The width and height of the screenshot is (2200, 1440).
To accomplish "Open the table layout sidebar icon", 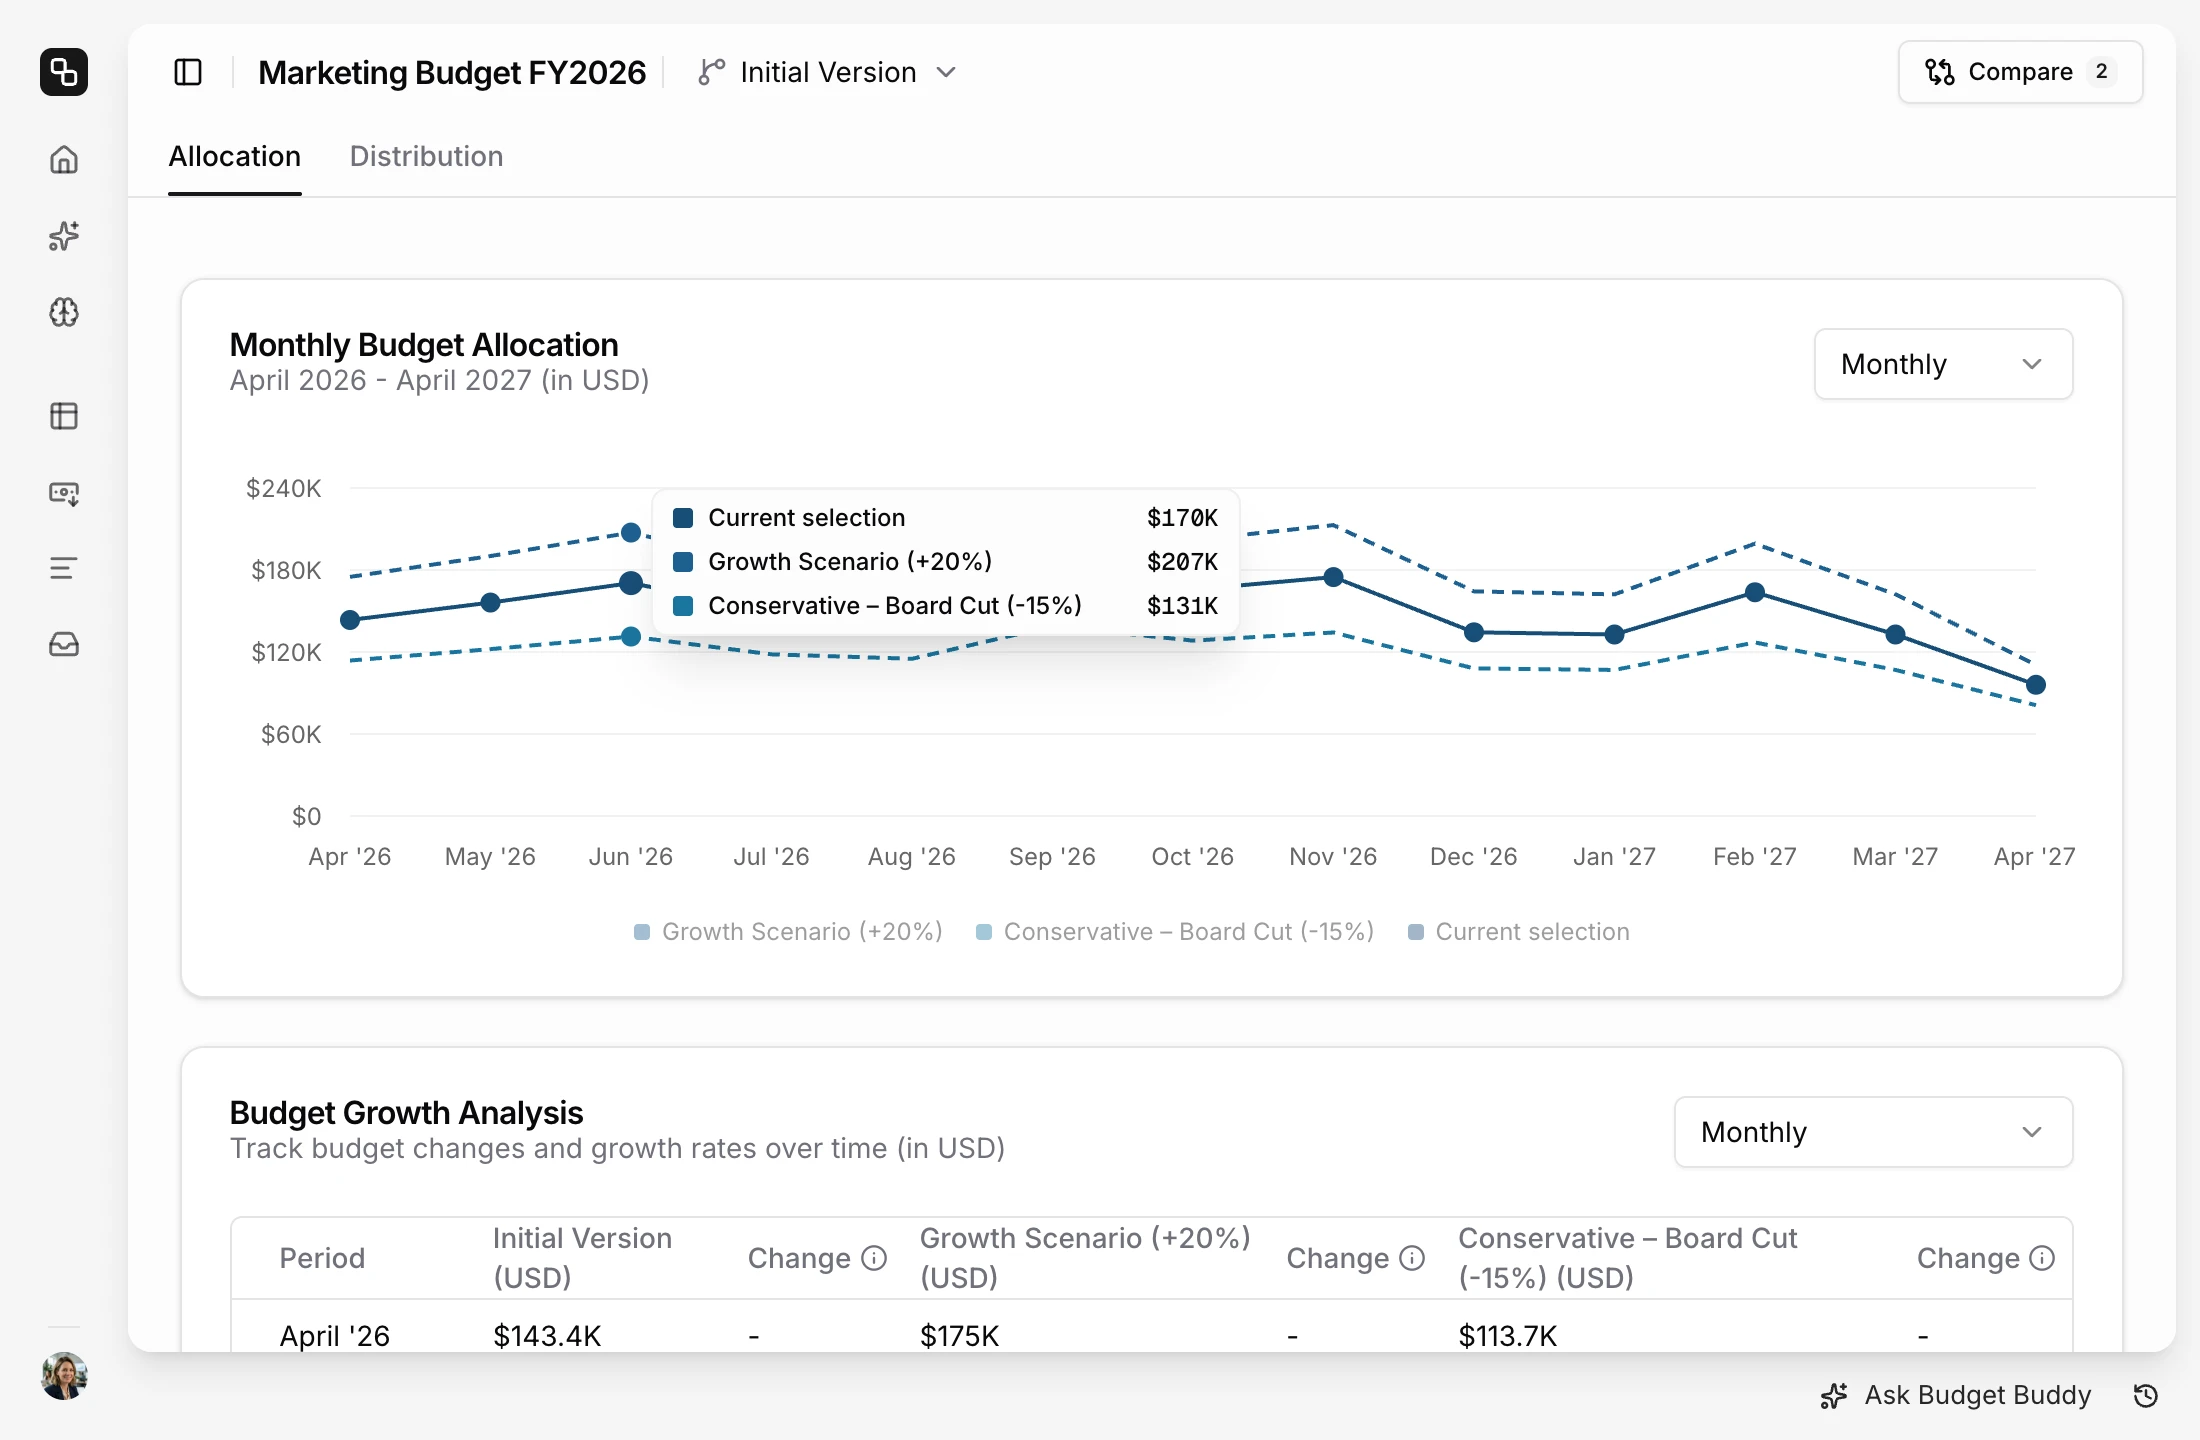I will [x=64, y=416].
